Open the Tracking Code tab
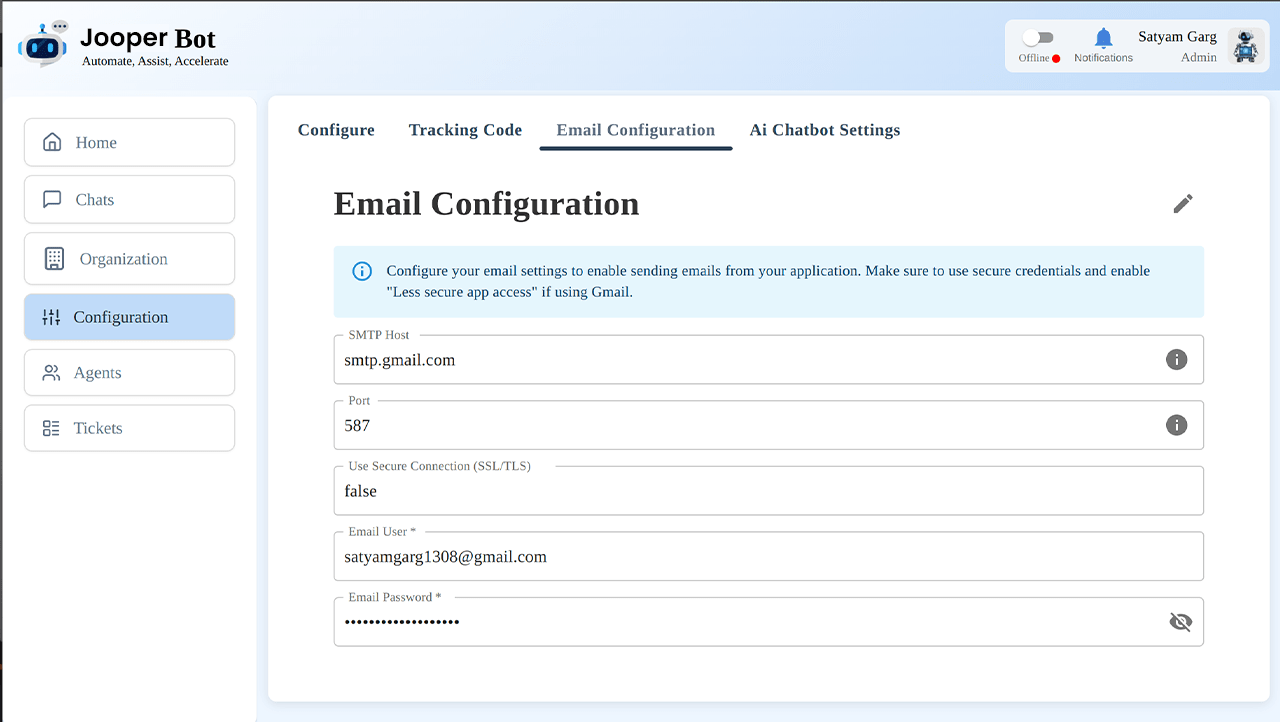The image size is (1280, 722). [465, 130]
